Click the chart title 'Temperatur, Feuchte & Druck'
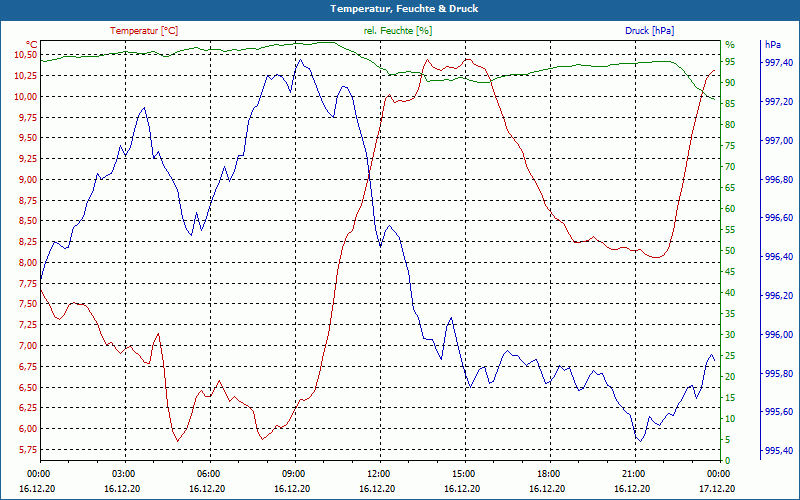This screenshot has width=800, height=500. tap(404, 9)
